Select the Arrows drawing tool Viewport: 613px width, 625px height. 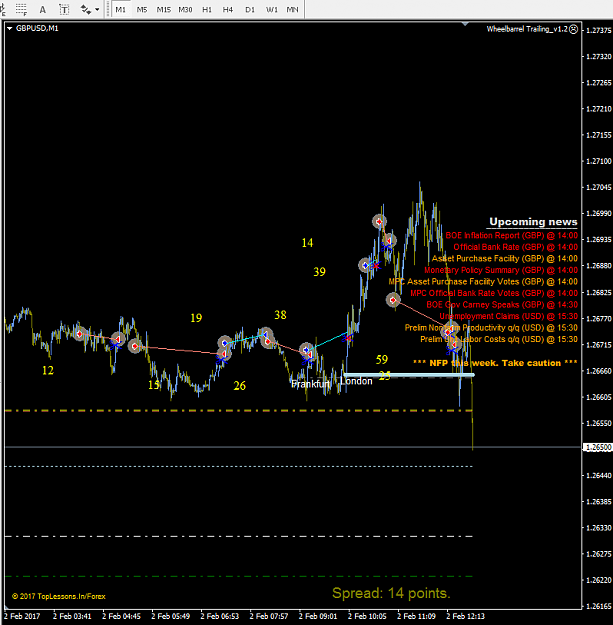85,9
